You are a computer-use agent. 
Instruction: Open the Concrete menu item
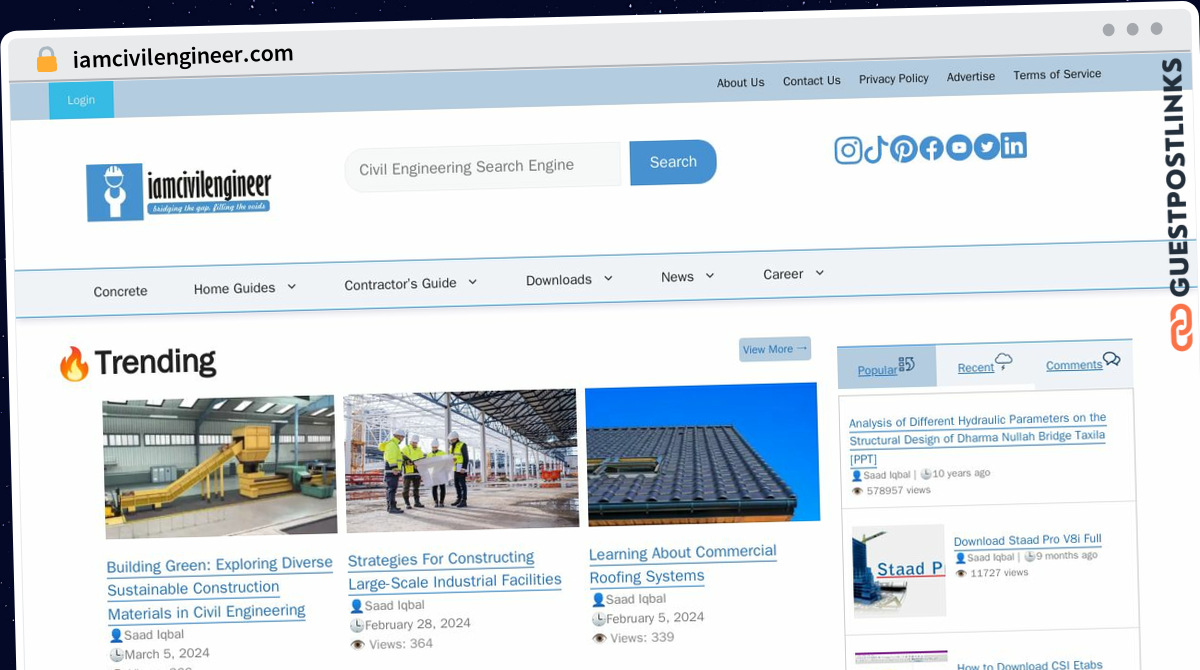click(x=121, y=291)
